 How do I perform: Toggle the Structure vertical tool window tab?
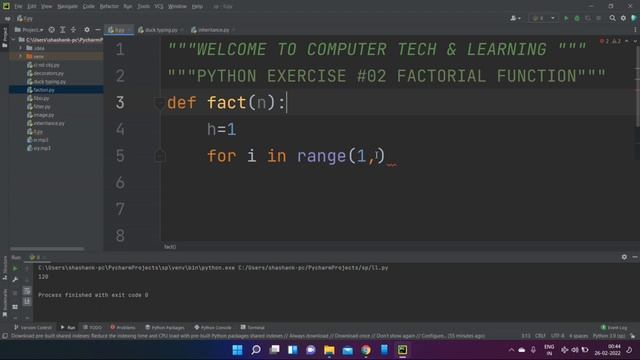tap(4, 268)
